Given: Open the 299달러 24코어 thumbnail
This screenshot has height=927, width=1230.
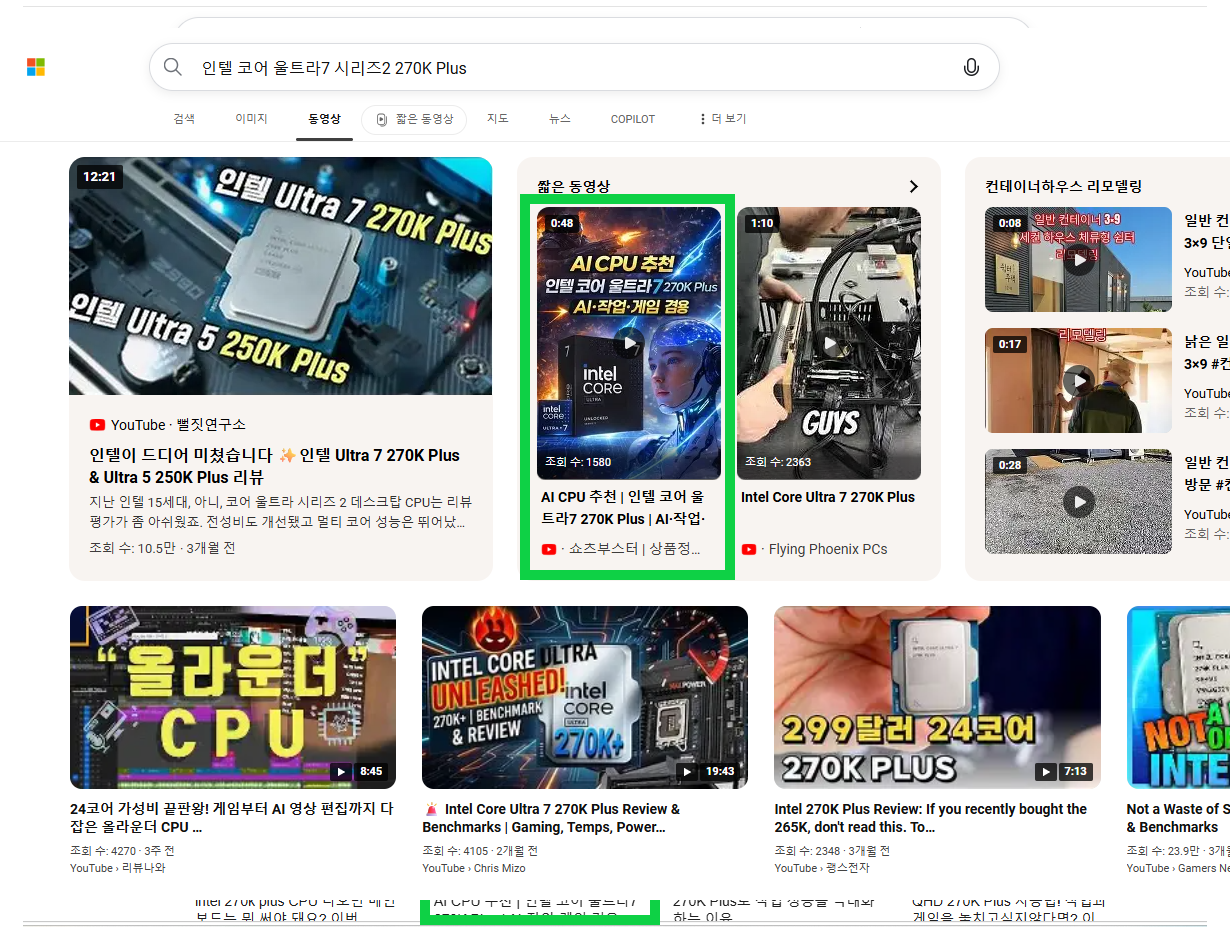Looking at the screenshot, I should (937, 697).
